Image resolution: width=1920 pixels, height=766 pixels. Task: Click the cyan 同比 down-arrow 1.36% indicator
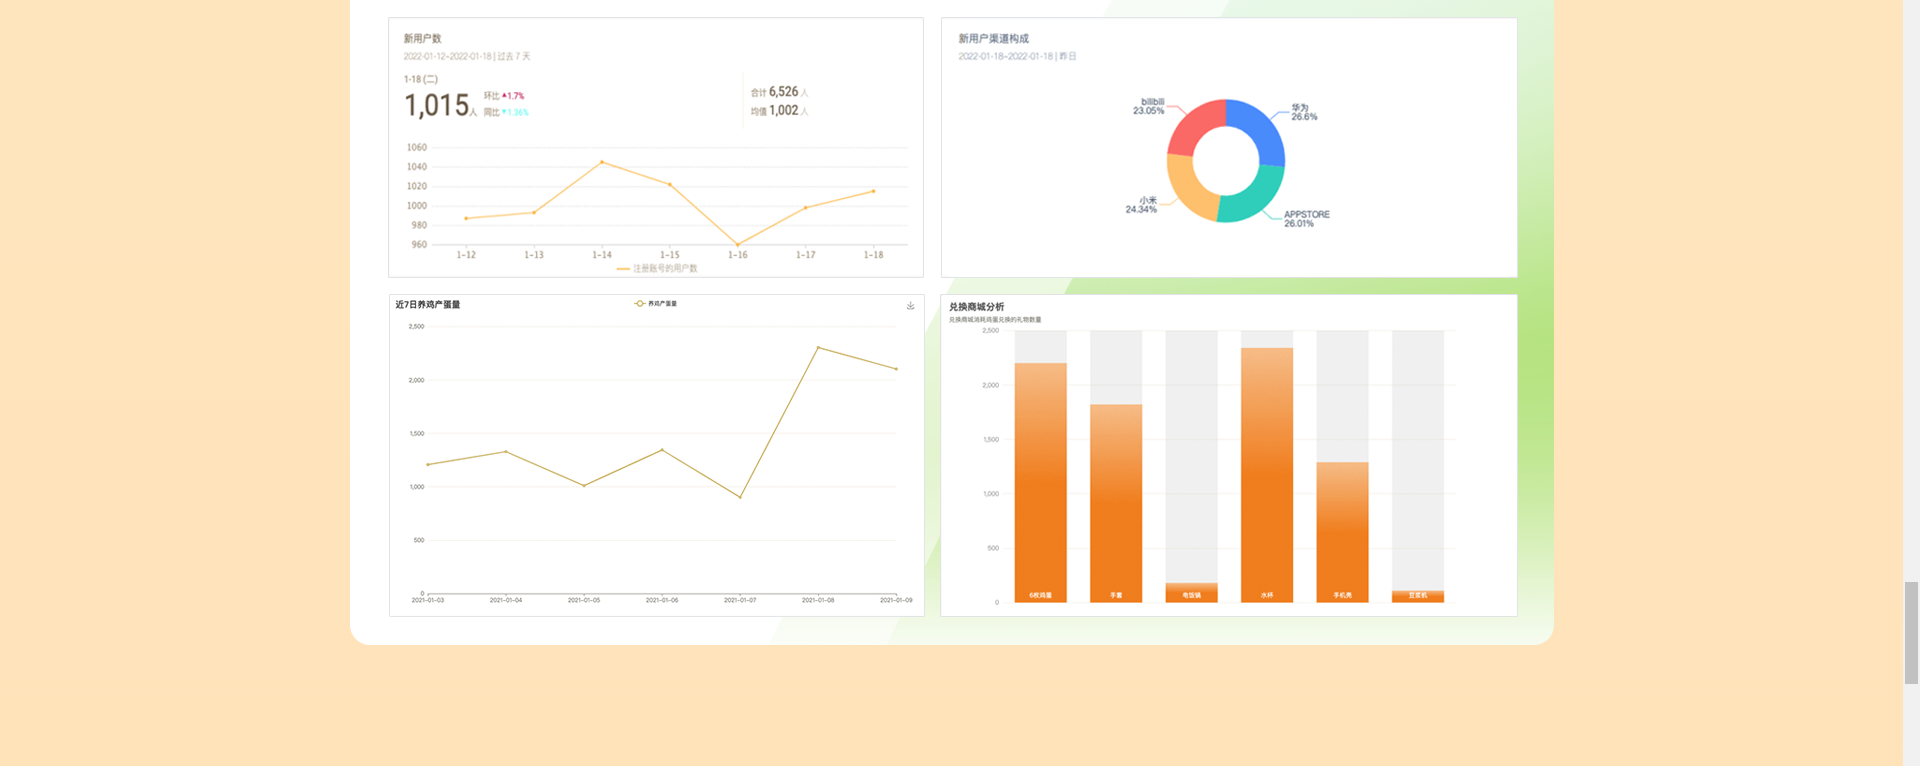[x=515, y=113]
